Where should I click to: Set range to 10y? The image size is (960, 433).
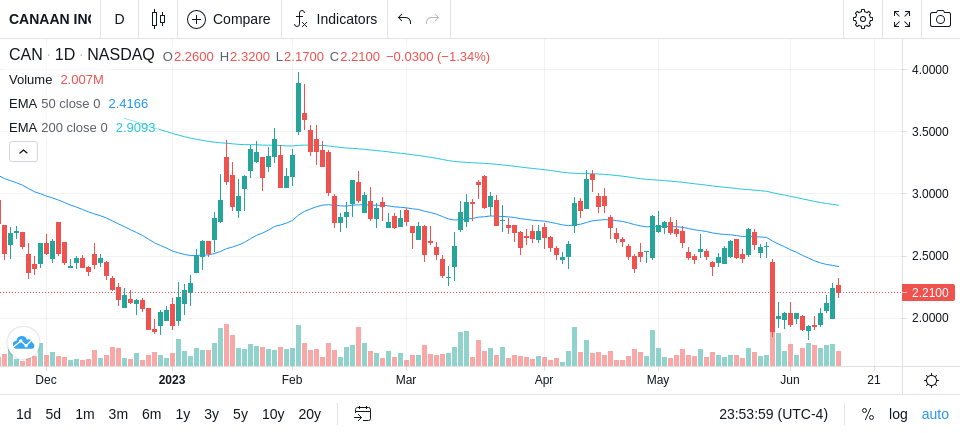[273, 415]
